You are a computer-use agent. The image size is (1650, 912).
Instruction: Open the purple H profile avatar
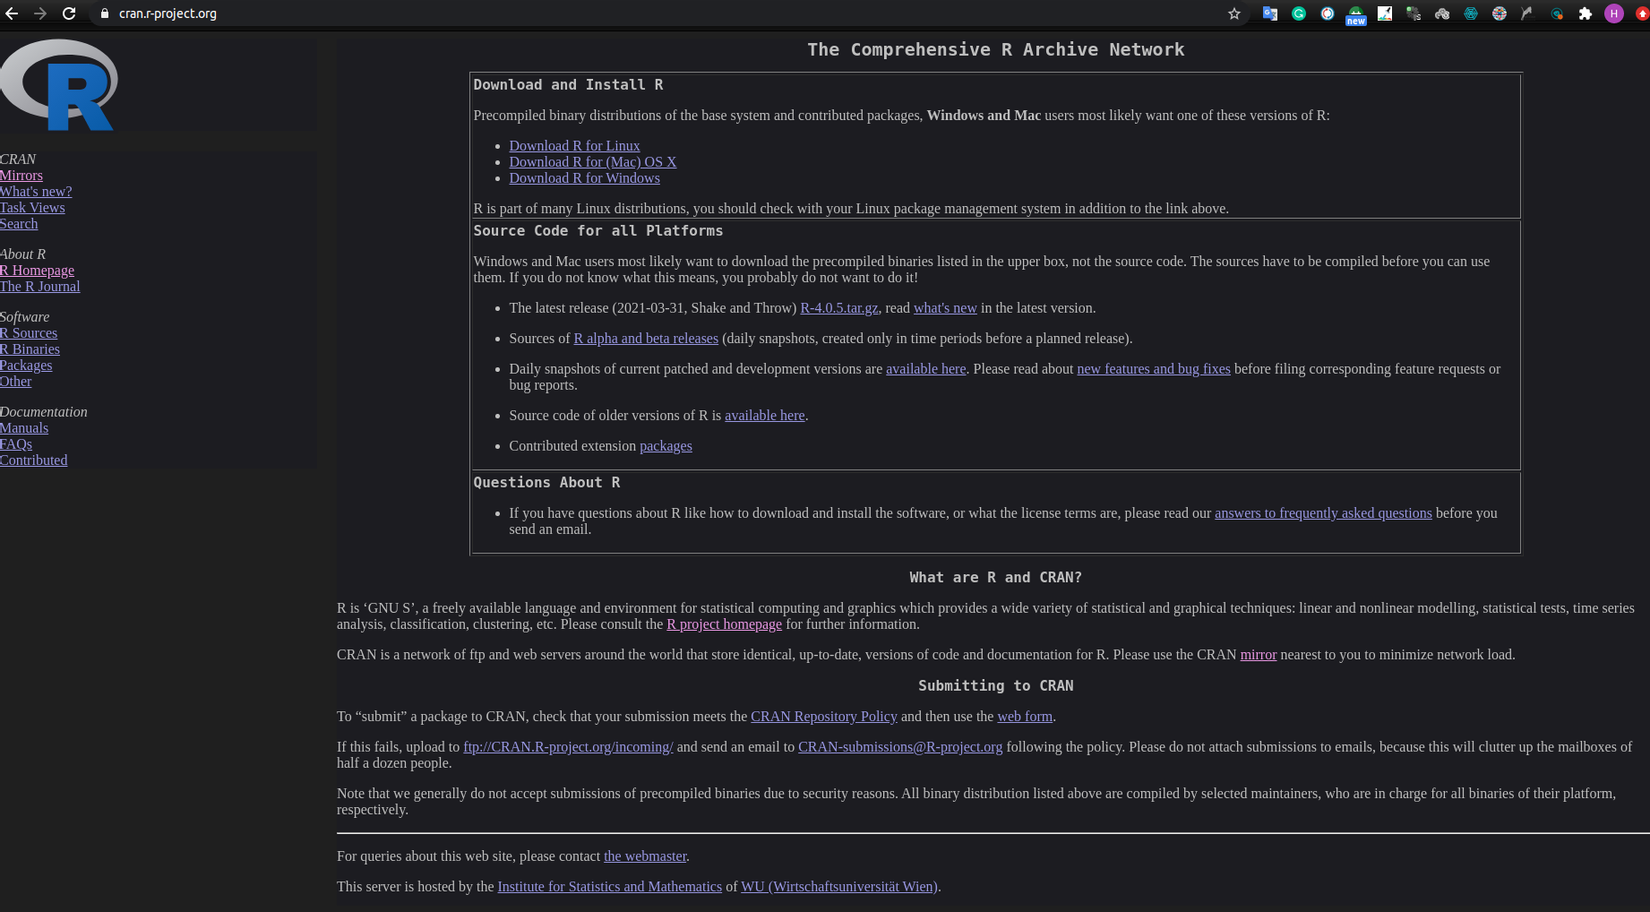pyautogui.click(x=1614, y=14)
